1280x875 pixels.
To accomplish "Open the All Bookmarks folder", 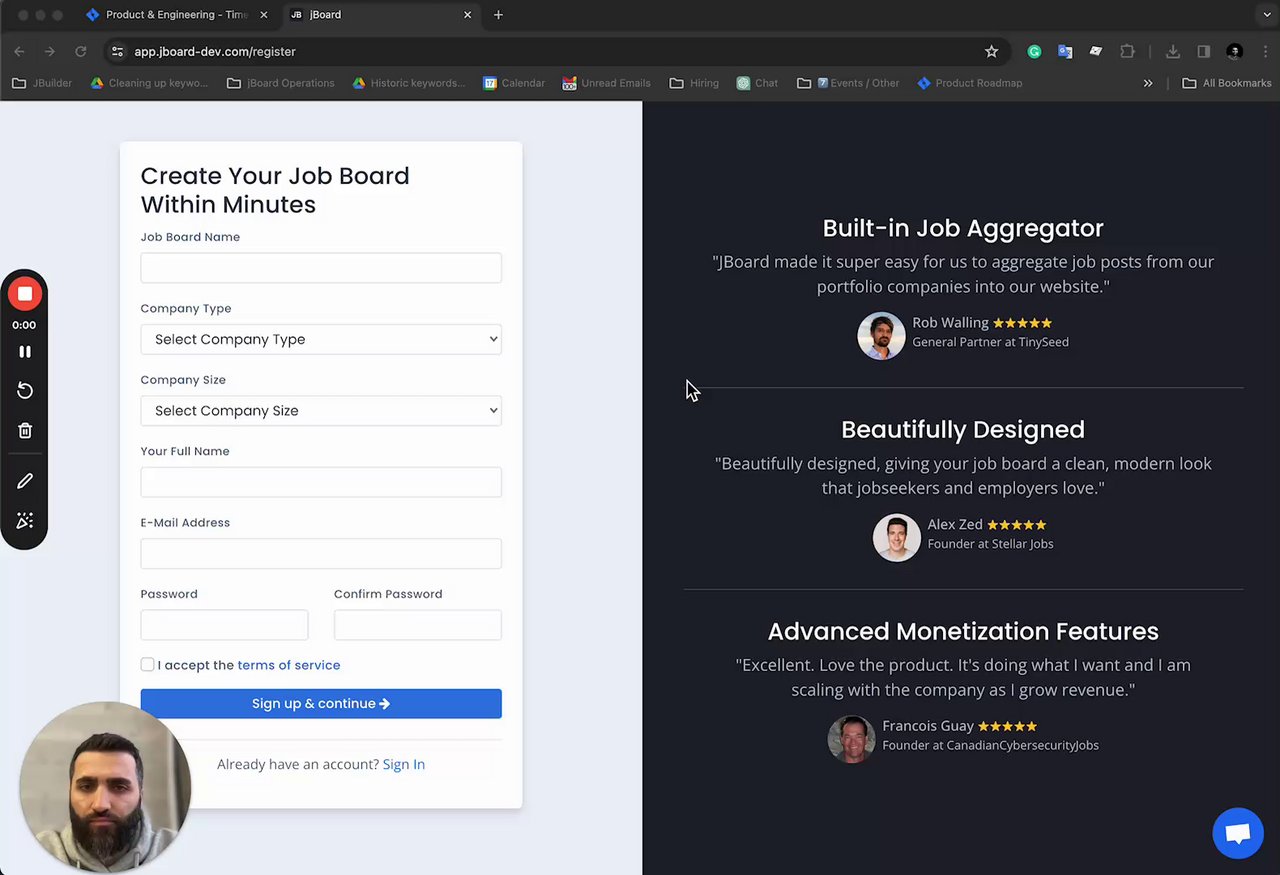I will click(x=1226, y=83).
